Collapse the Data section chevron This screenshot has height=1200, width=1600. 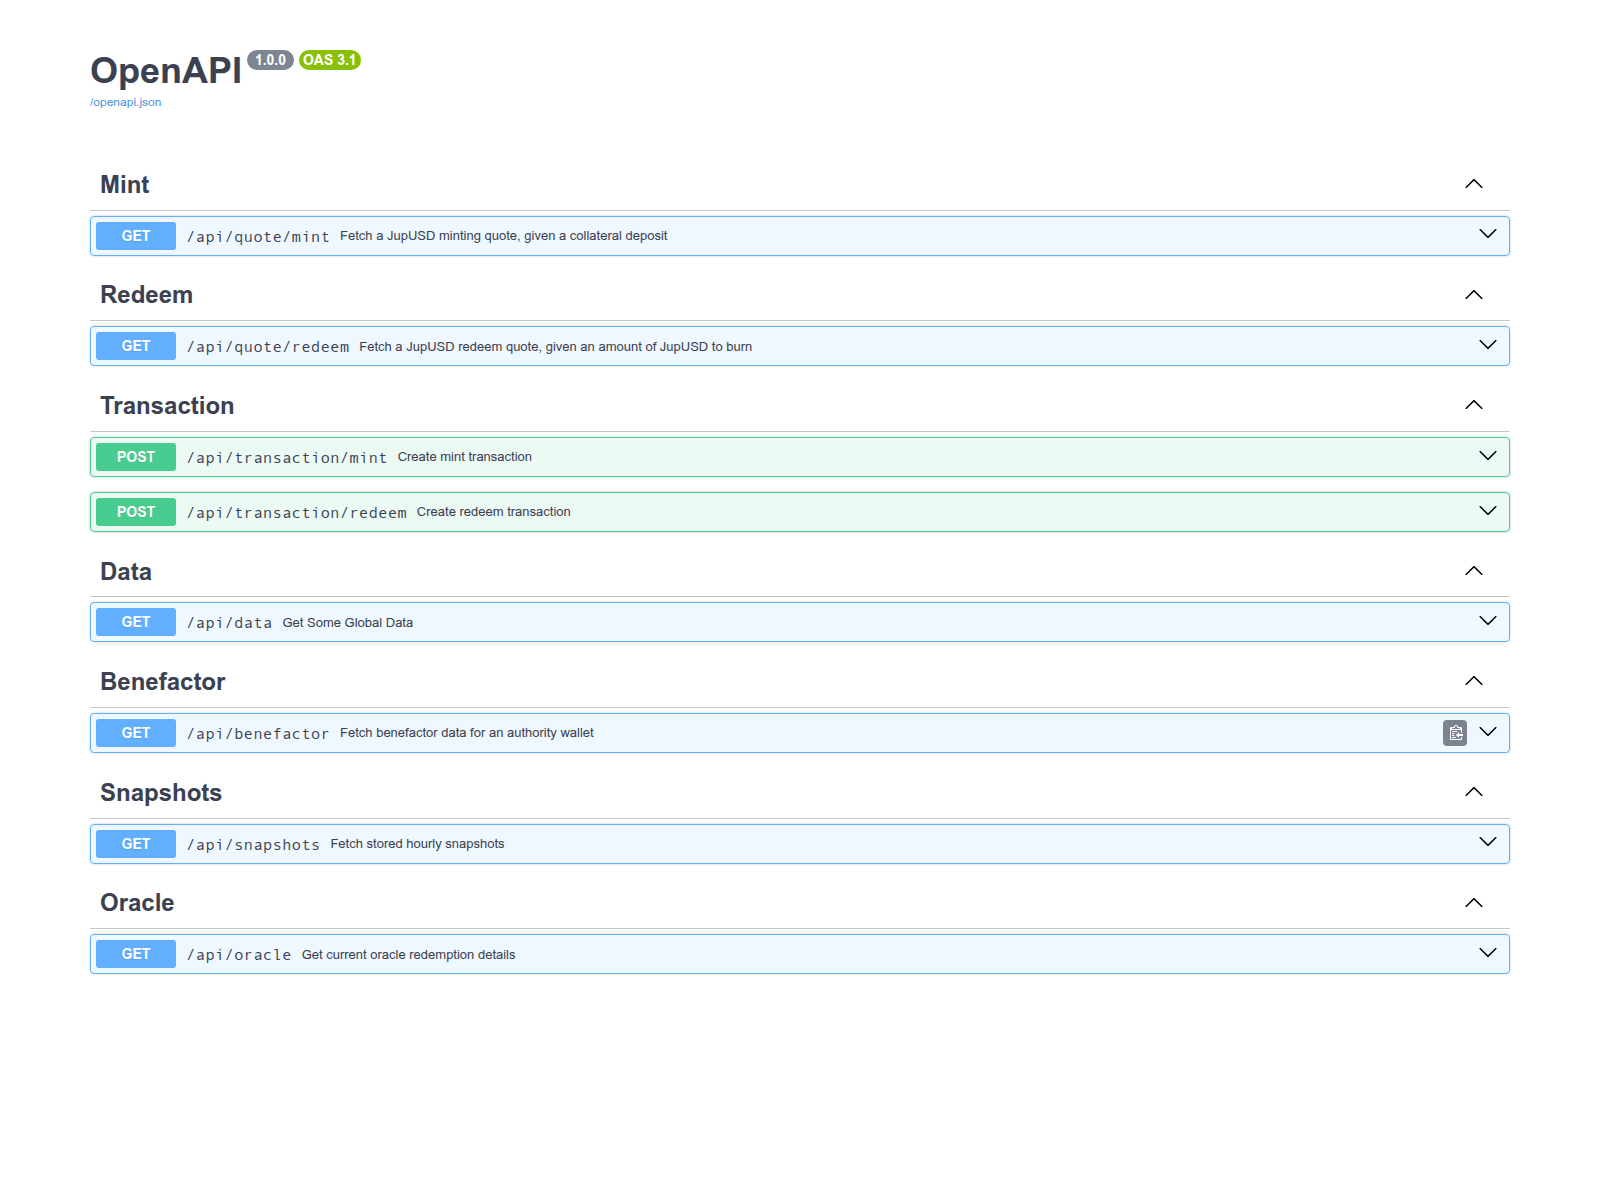coord(1474,571)
